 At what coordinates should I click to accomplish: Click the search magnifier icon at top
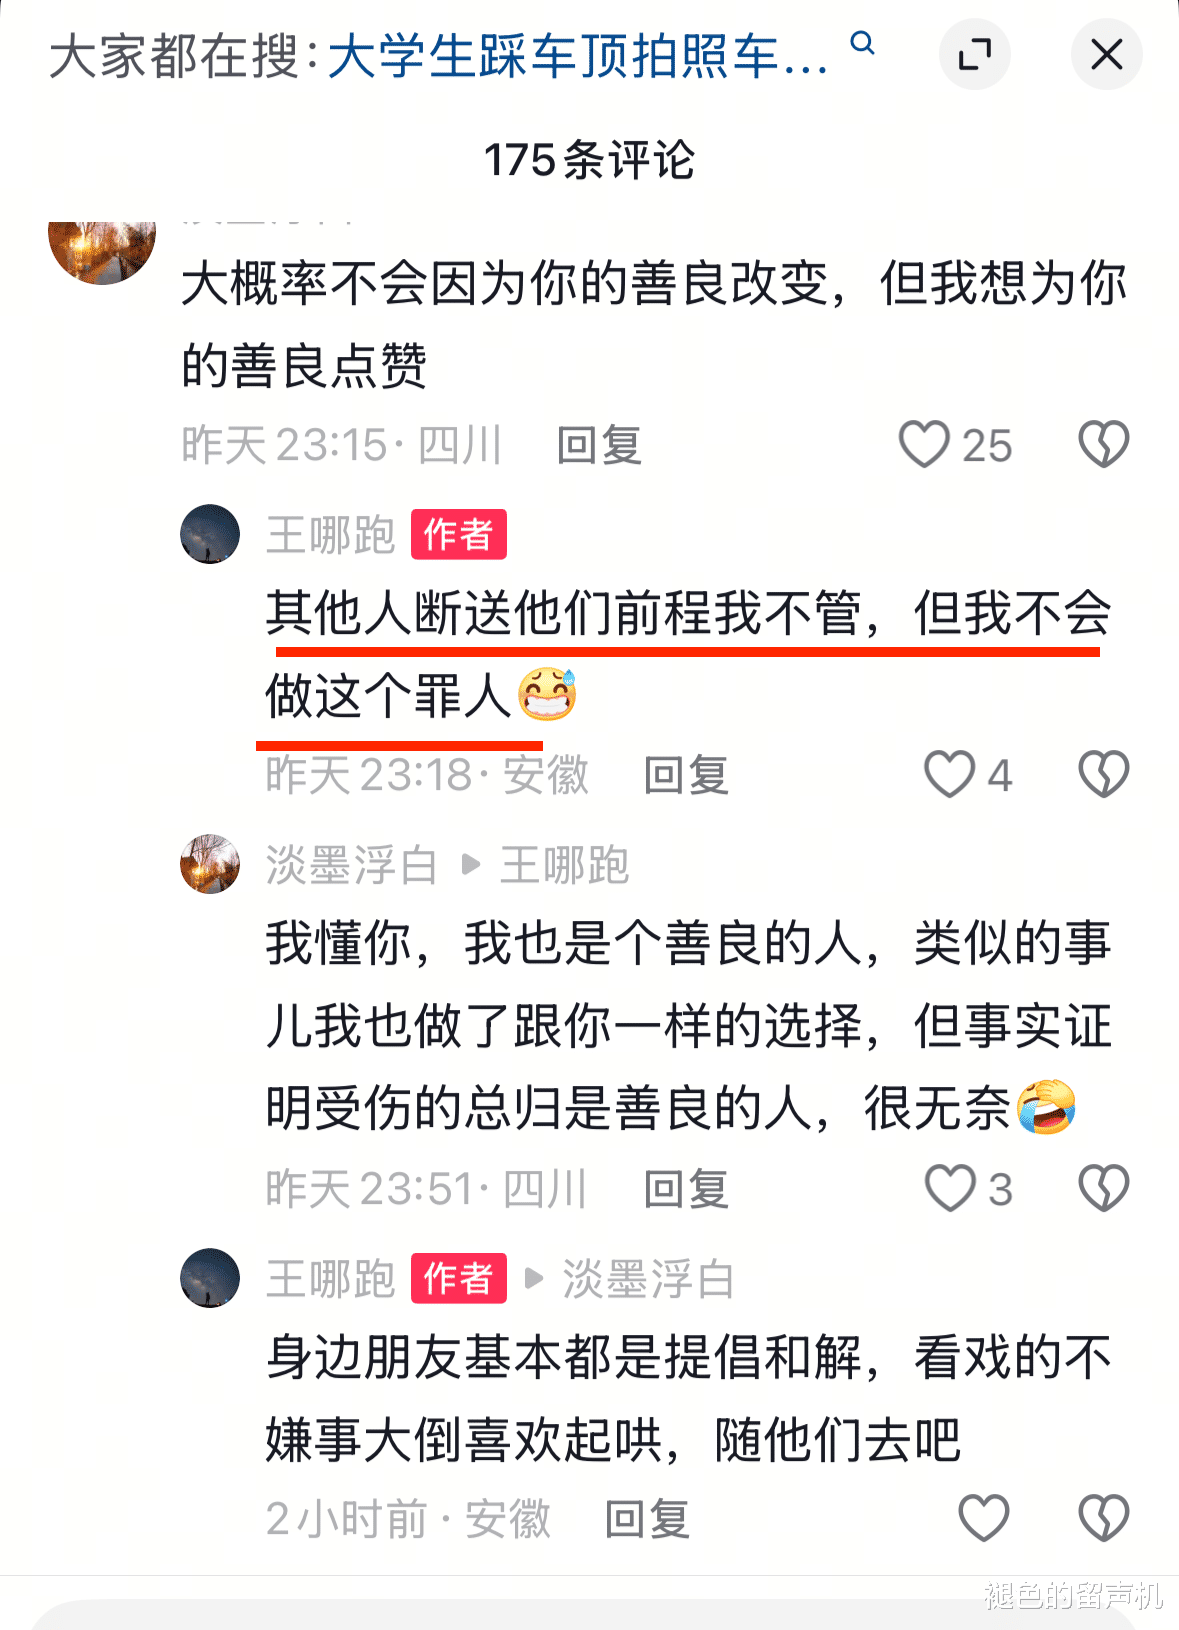coord(862,43)
